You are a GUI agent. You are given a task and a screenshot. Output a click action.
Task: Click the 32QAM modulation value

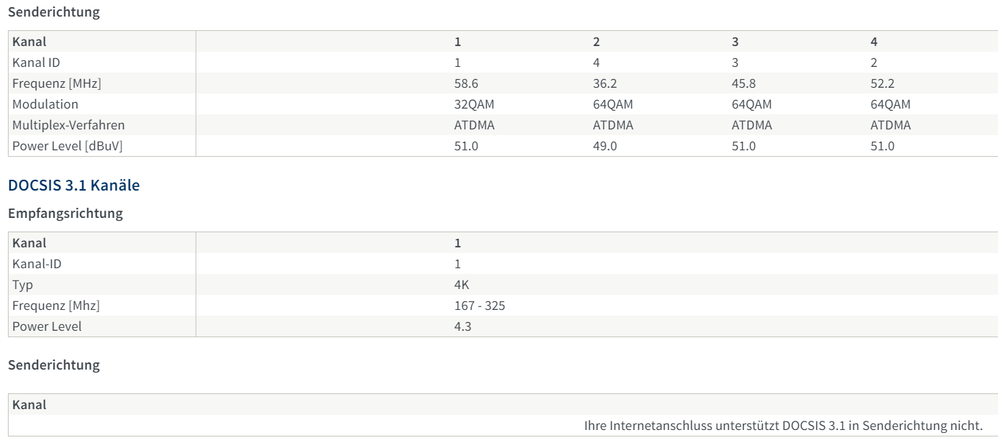coord(474,104)
